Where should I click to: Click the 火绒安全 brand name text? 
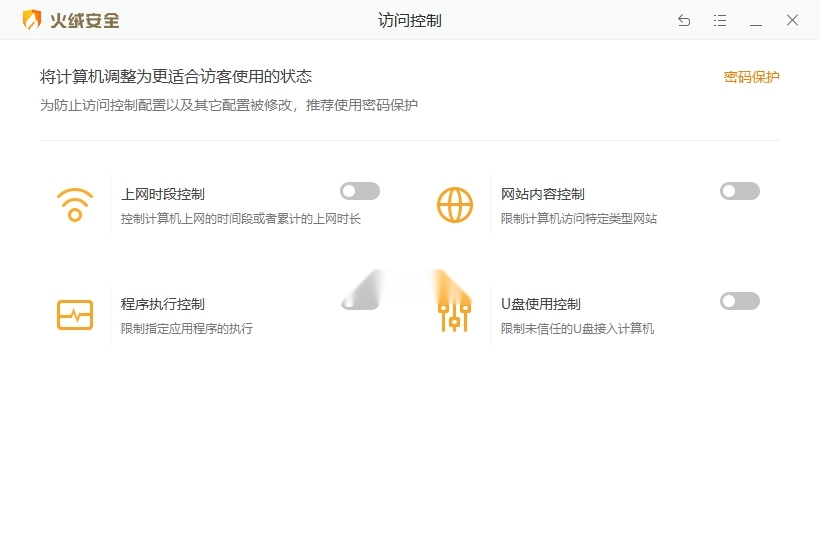pyautogui.click(x=85, y=20)
